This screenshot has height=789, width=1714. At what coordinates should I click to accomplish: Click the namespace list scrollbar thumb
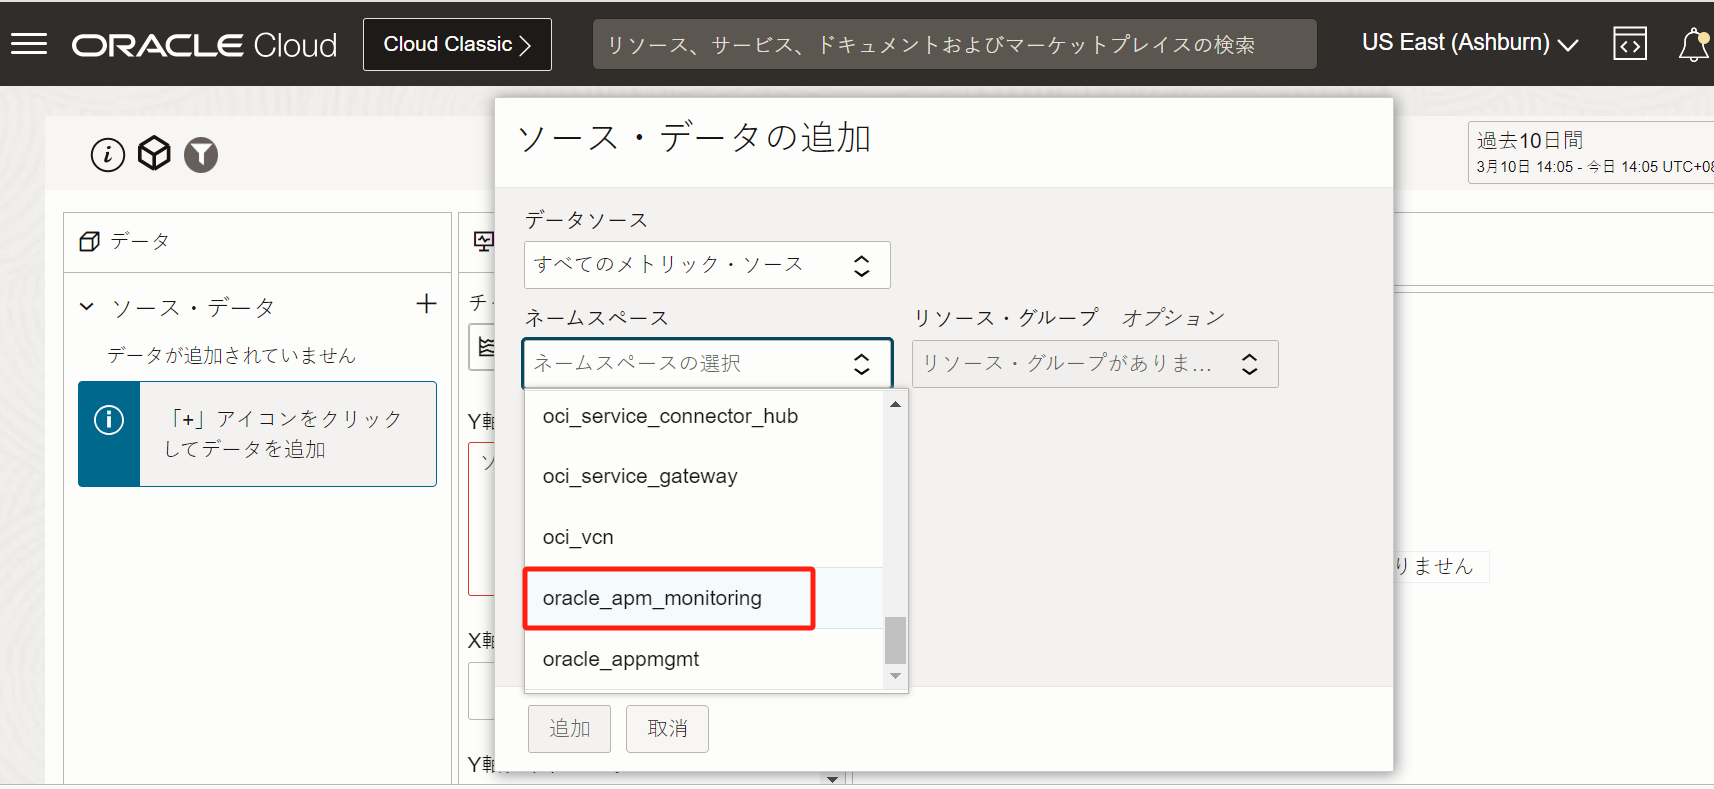895,640
